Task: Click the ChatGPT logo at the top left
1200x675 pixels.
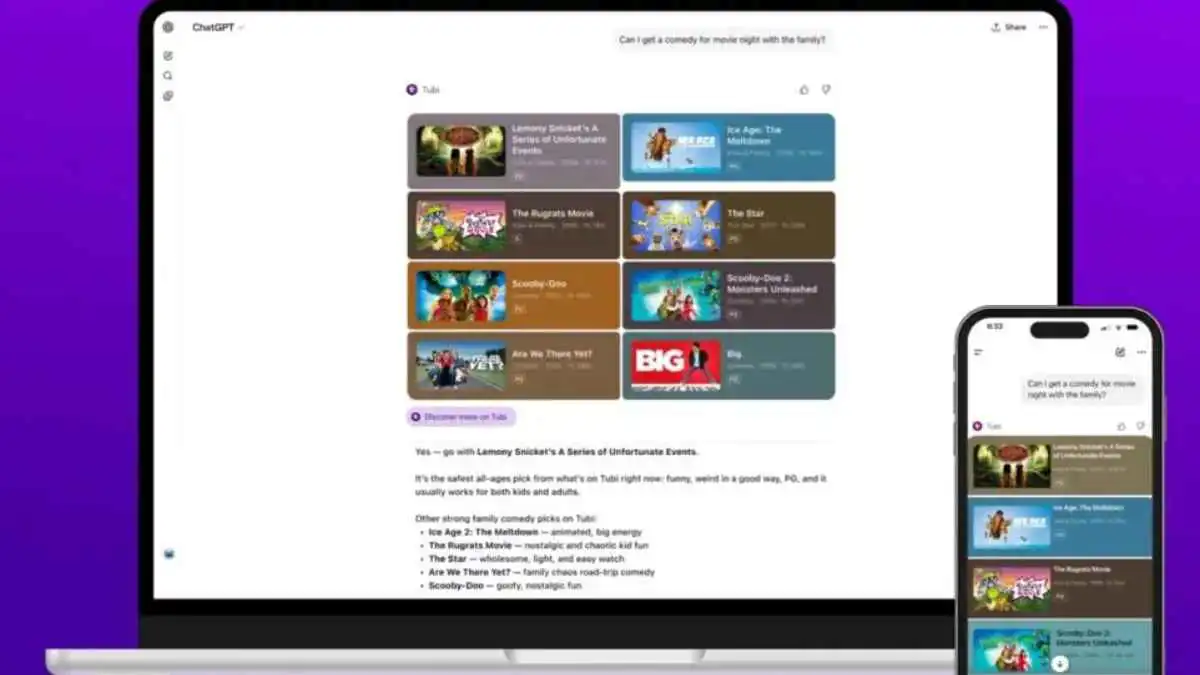Action: point(168,27)
